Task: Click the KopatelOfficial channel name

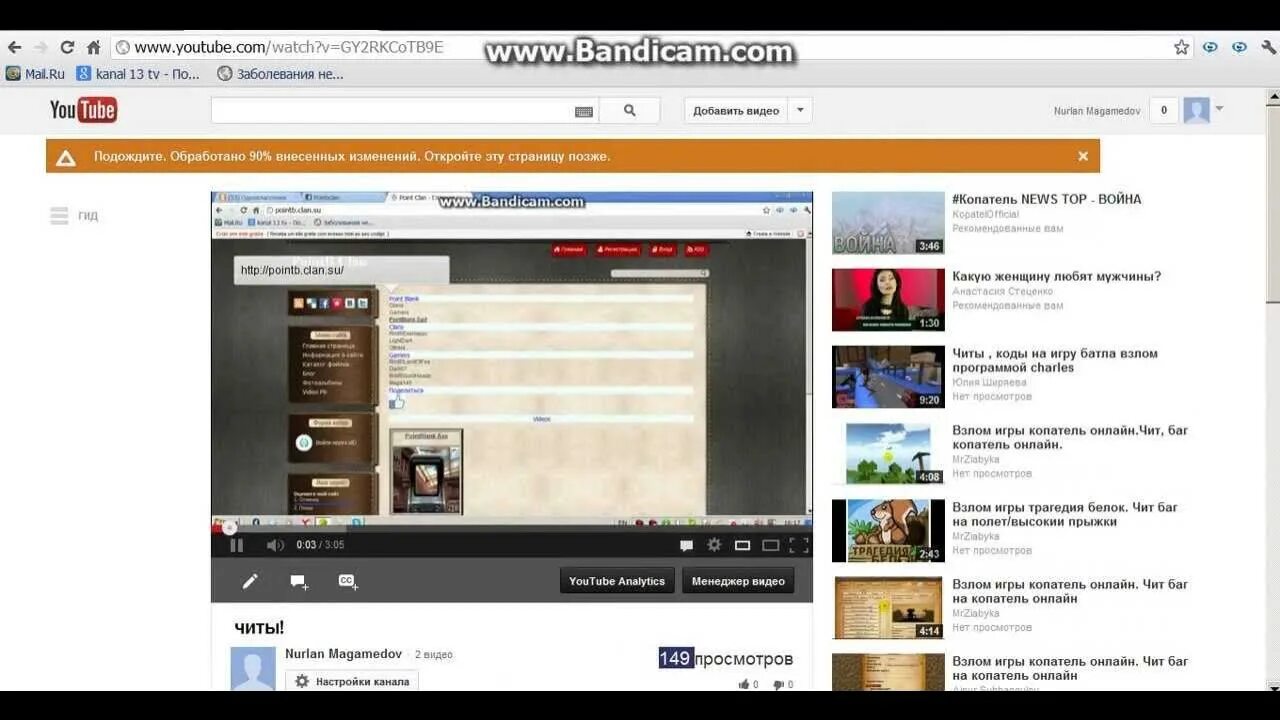Action: 985,214
